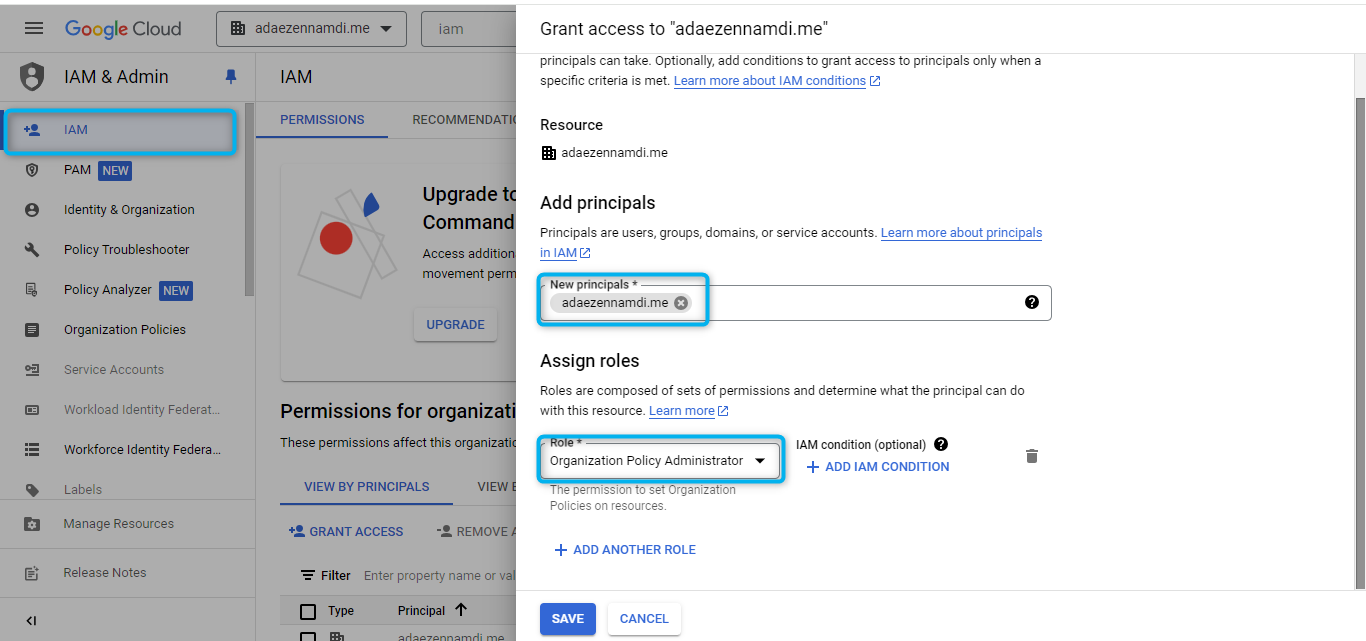Delete the role with the trash icon
The width and height of the screenshot is (1366, 641).
coord(1032,456)
